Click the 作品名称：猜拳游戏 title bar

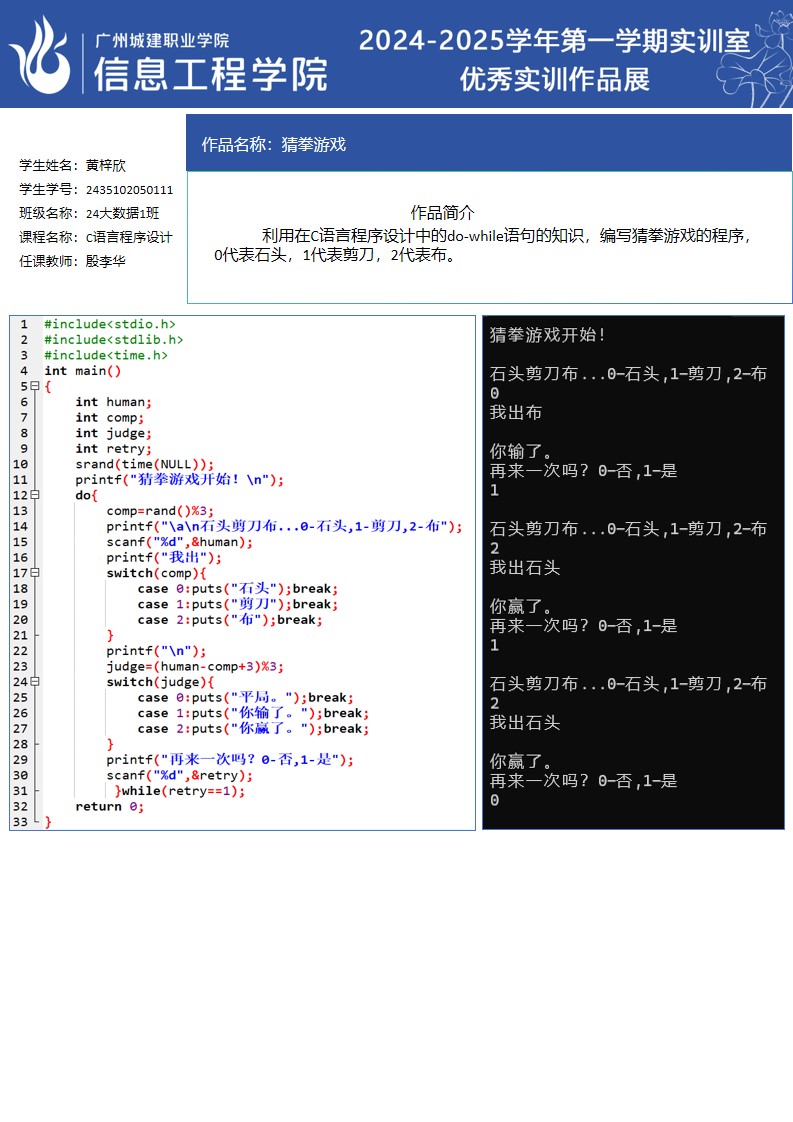[274, 144]
